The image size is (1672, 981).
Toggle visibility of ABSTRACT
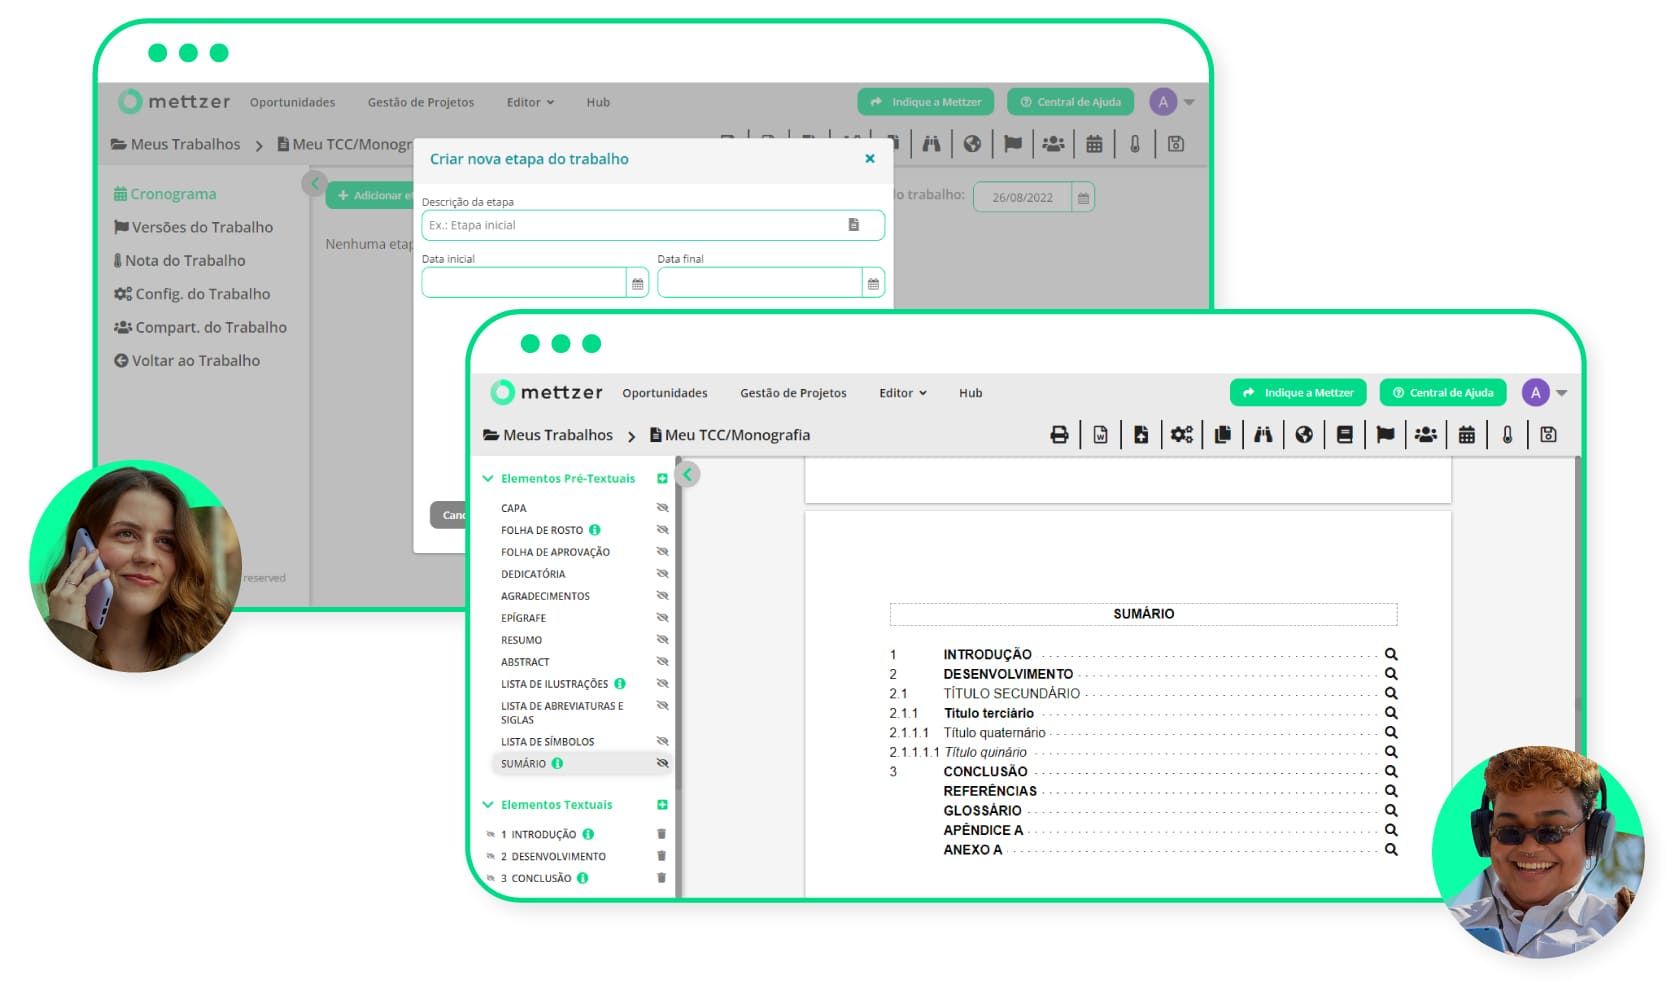tap(662, 662)
